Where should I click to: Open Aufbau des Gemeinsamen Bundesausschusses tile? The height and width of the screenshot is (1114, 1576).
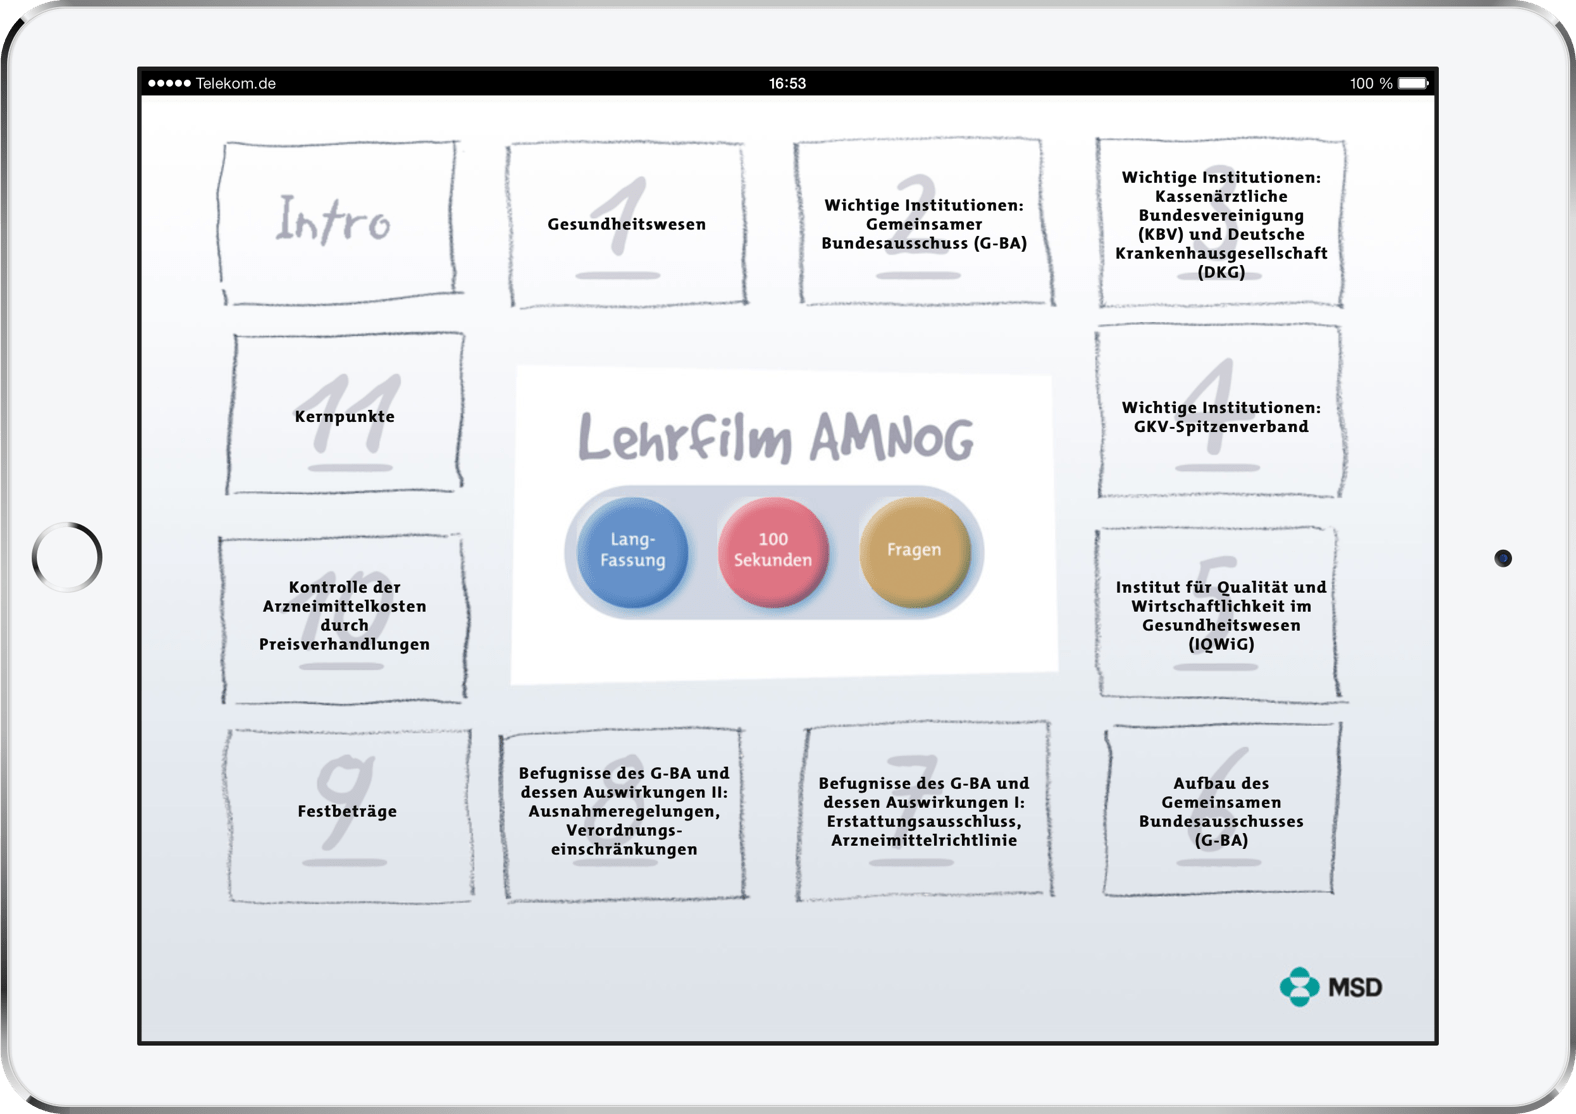click(1221, 810)
